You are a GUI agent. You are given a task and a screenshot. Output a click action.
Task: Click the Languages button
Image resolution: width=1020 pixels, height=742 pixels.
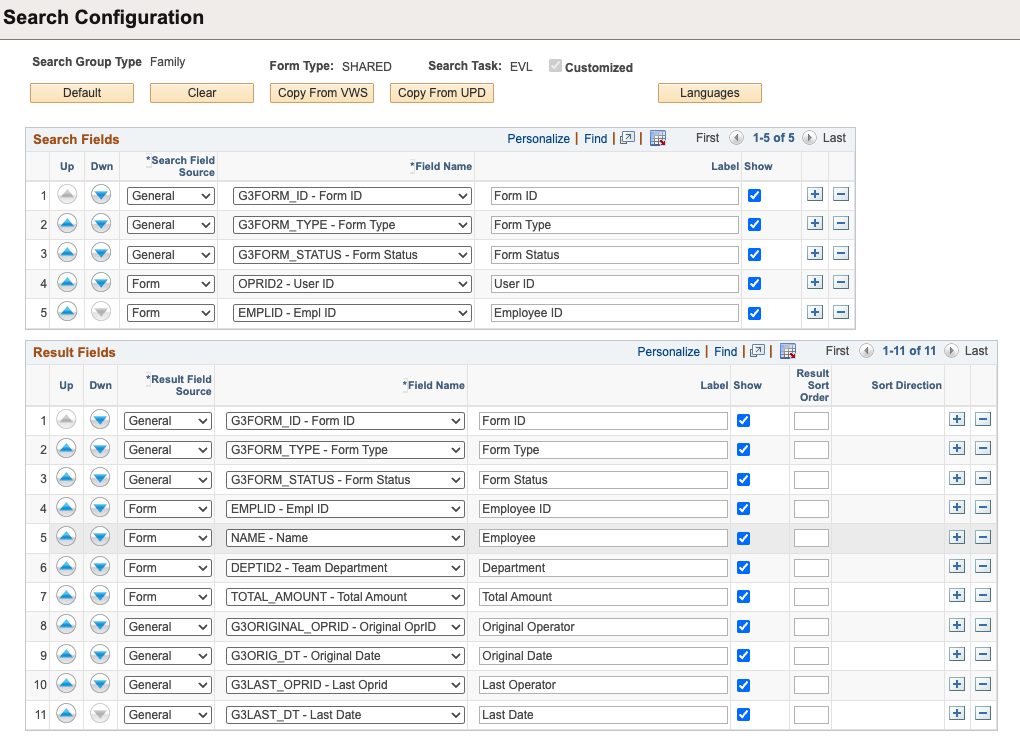click(709, 92)
